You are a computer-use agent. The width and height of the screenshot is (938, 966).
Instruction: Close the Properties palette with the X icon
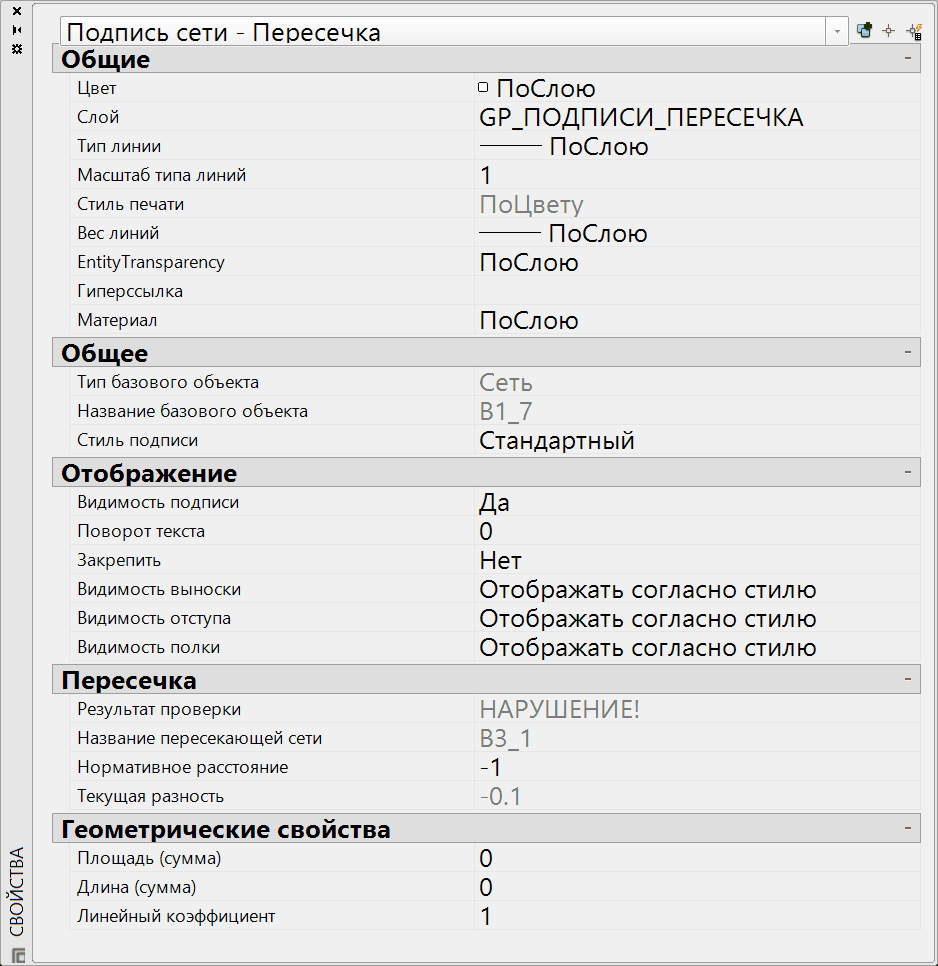click(x=15, y=13)
